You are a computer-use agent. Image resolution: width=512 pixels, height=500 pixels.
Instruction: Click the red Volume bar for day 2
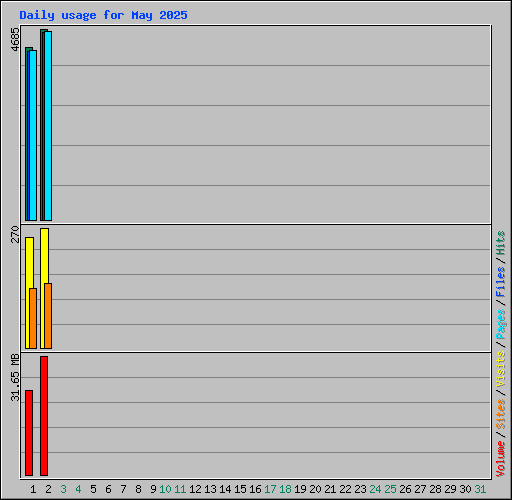pyautogui.click(x=44, y=416)
